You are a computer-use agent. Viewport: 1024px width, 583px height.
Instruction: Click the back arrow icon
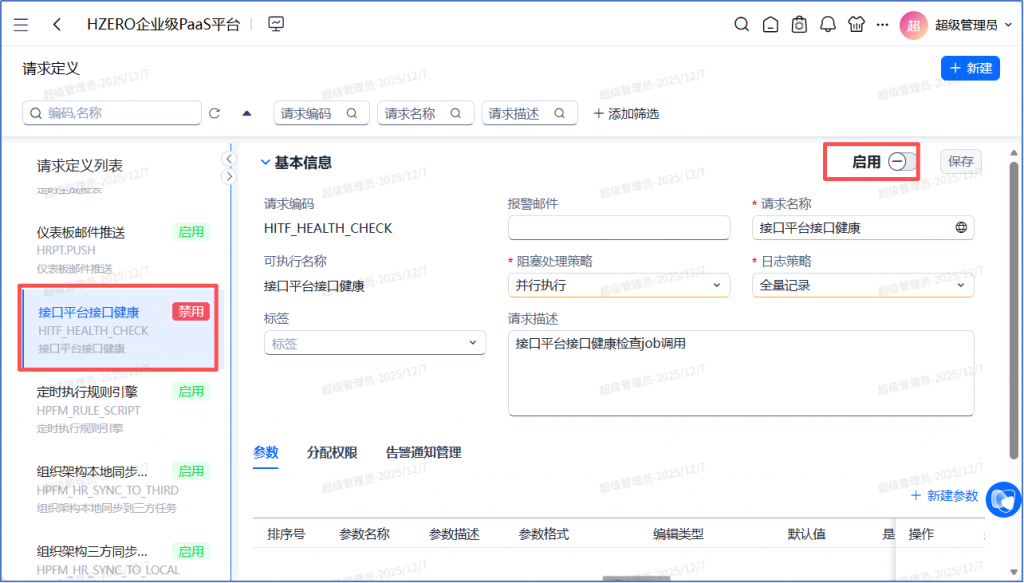[57, 25]
